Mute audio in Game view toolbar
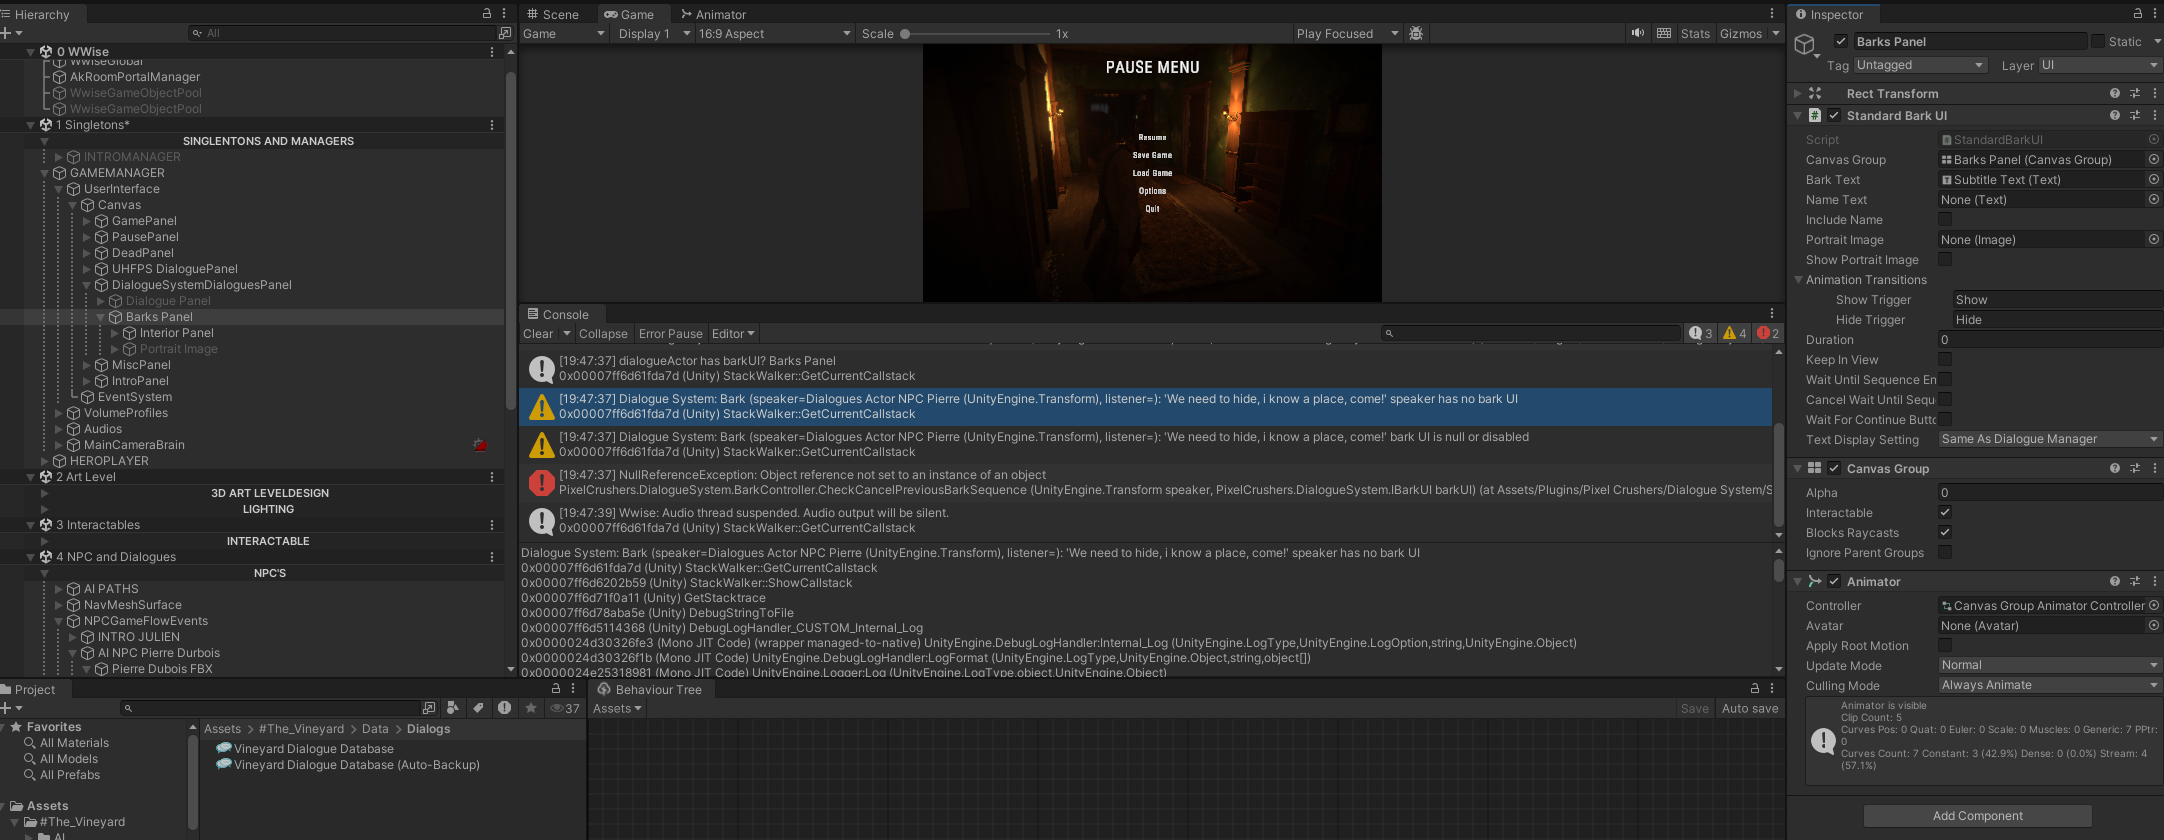 pyautogui.click(x=1637, y=33)
